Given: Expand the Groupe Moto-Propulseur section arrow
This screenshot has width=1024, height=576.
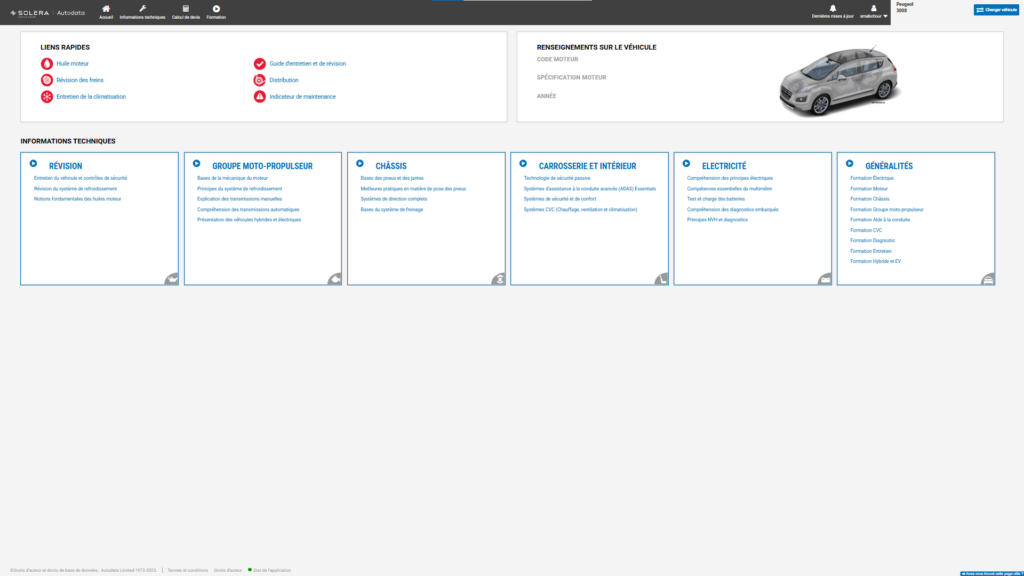Looking at the screenshot, I should (x=197, y=164).
